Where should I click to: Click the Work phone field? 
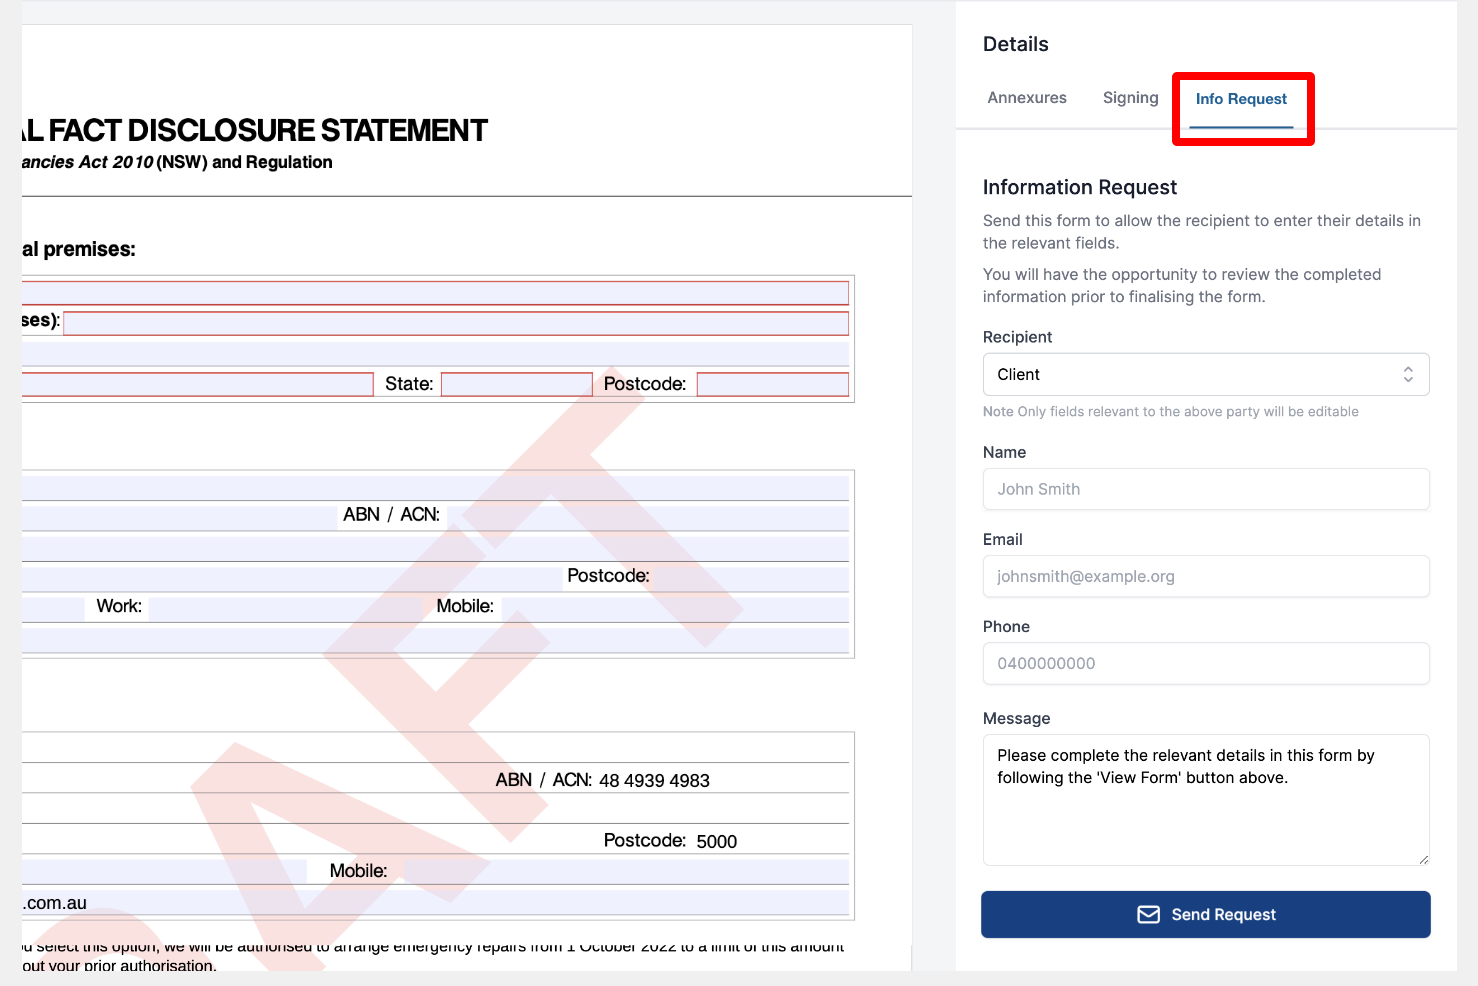288,607
